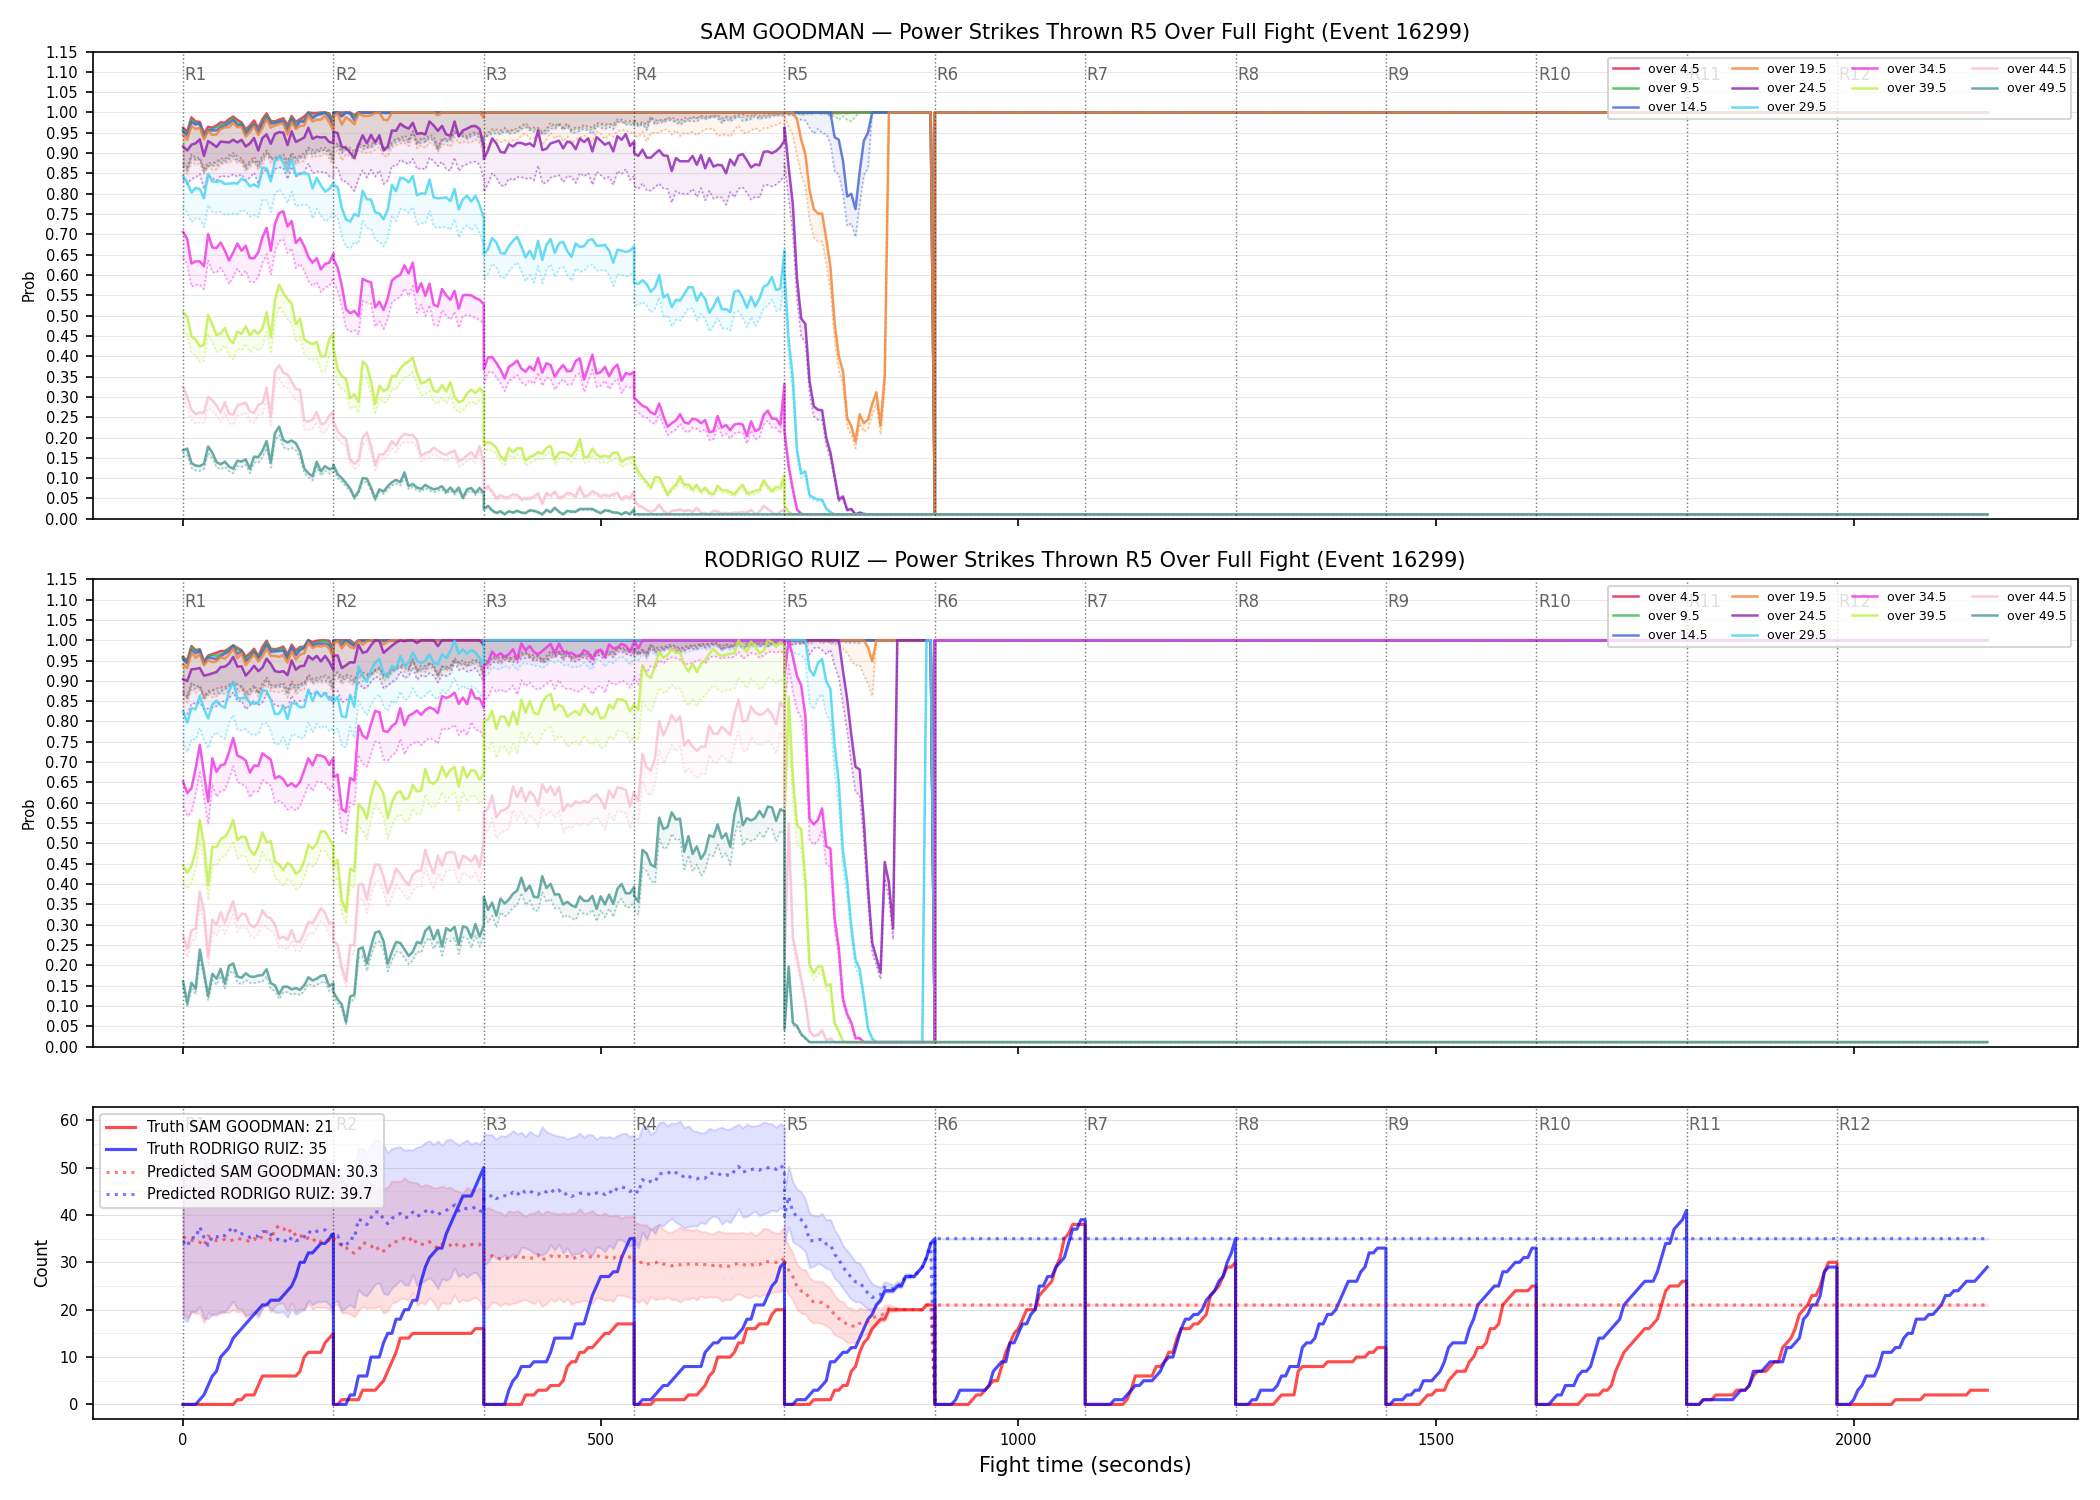Select 'over 14.5' legend entry in middle chart

tap(1660, 635)
